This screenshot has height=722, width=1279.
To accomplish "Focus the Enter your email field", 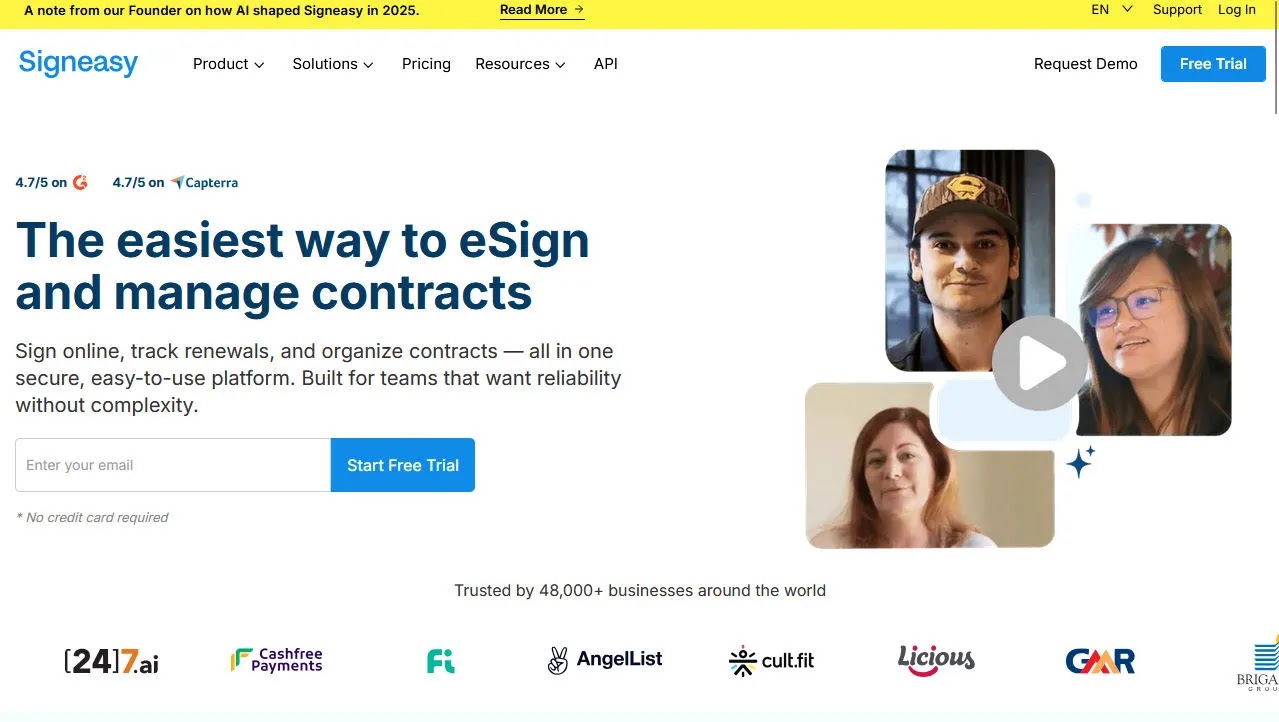I will click(173, 465).
